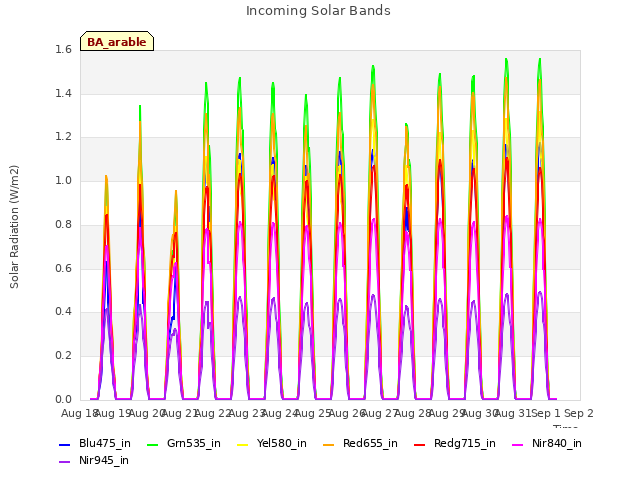
Task: Click the Aug 22 x-axis date label
Action: click(x=213, y=413)
